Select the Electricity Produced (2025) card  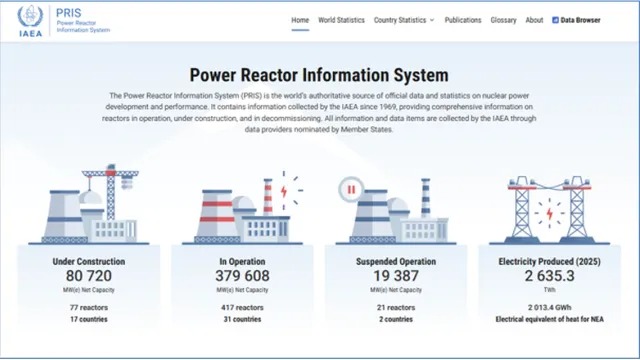pyautogui.click(x=549, y=288)
